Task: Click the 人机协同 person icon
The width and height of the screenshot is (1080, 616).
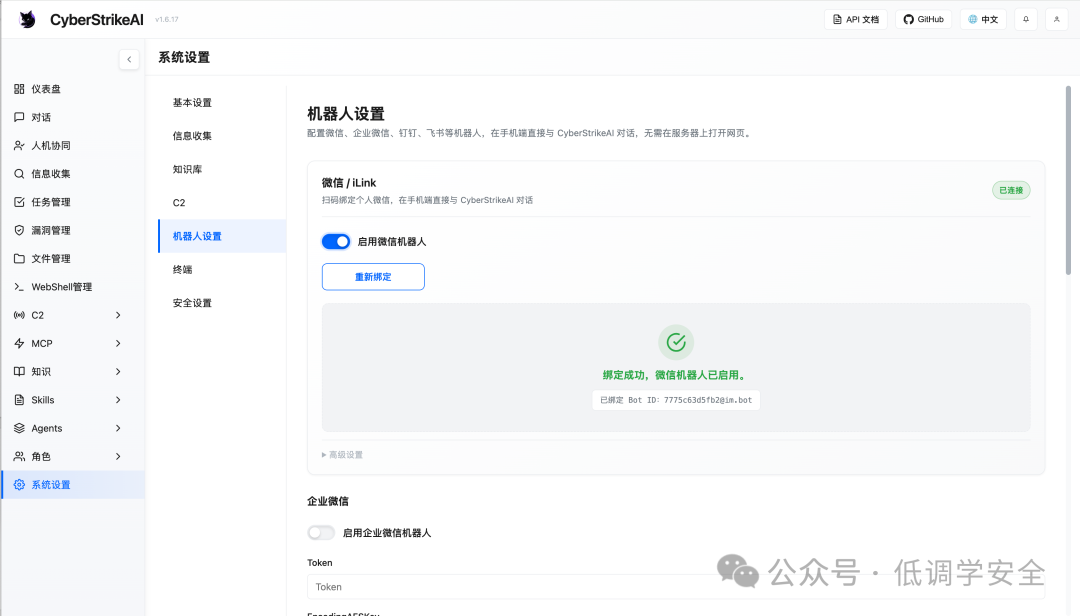Action: coord(19,145)
